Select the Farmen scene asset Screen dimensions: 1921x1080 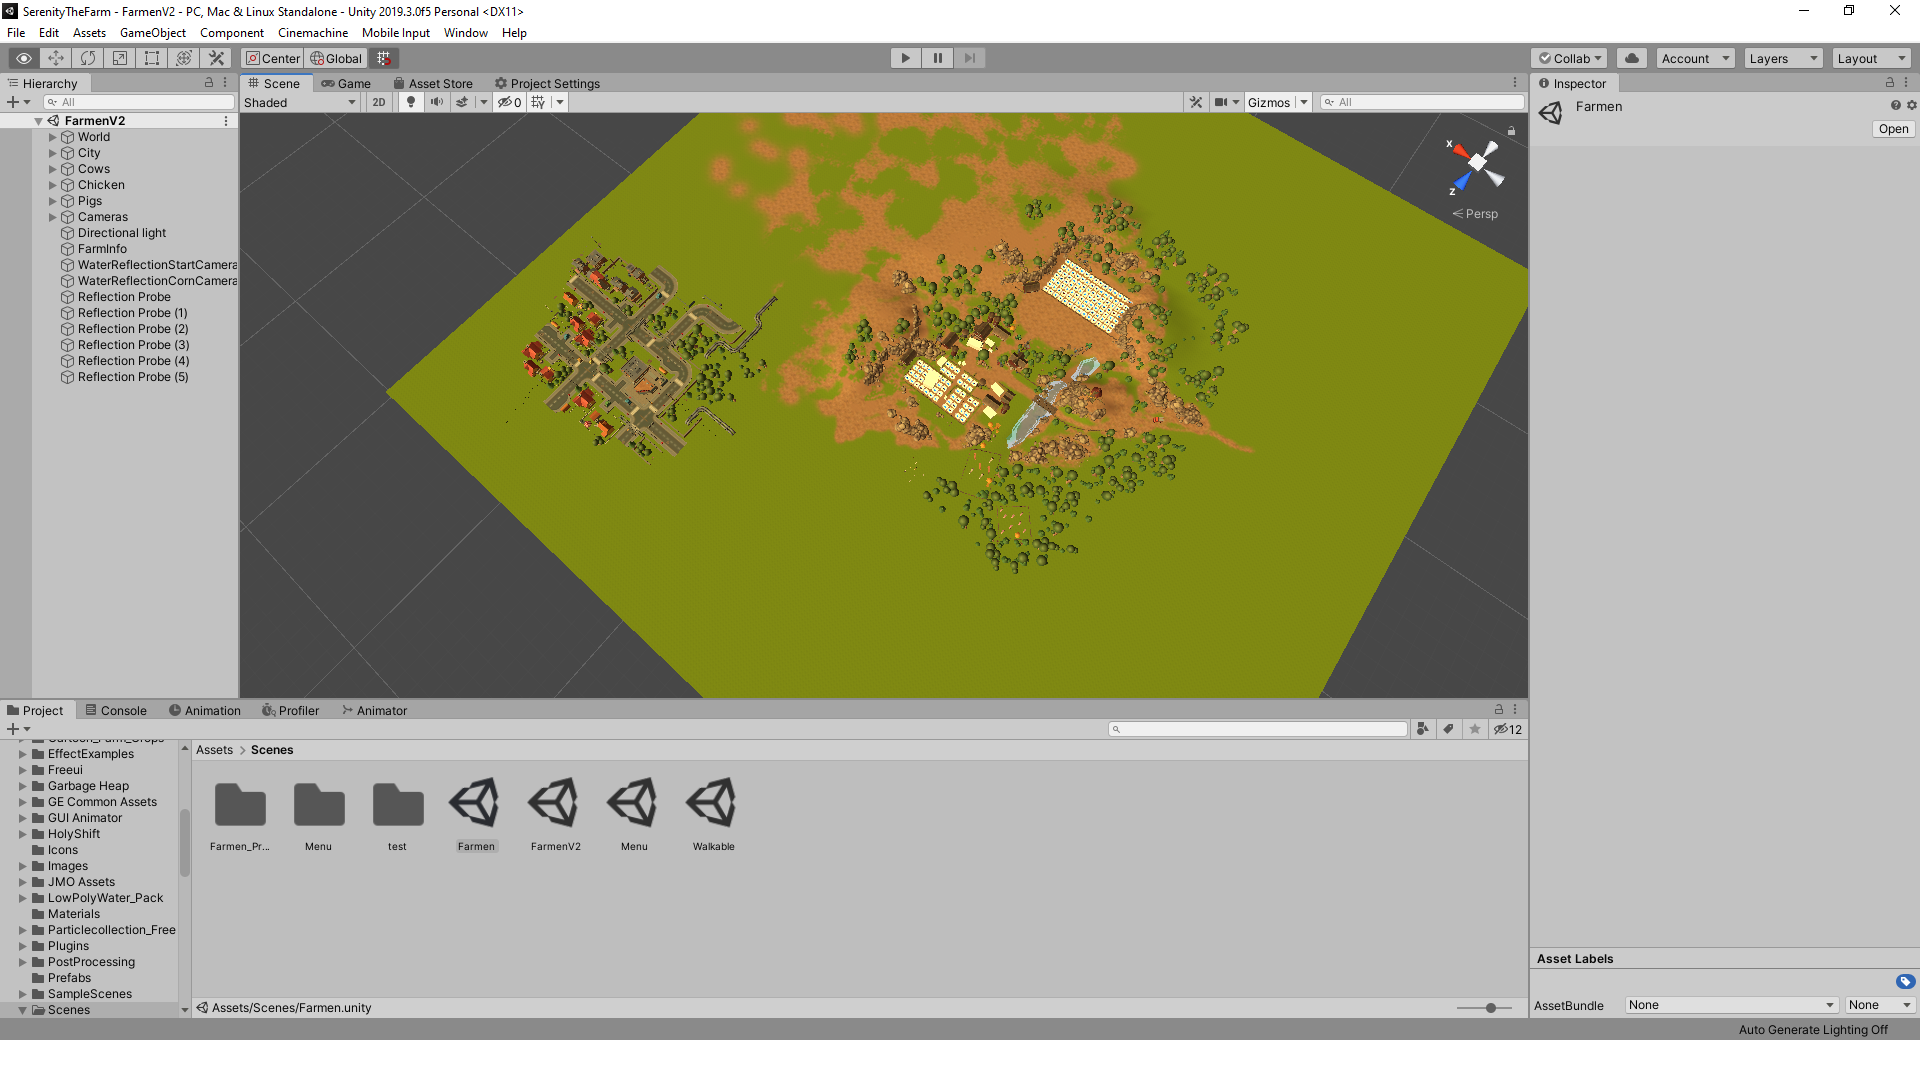click(x=476, y=814)
